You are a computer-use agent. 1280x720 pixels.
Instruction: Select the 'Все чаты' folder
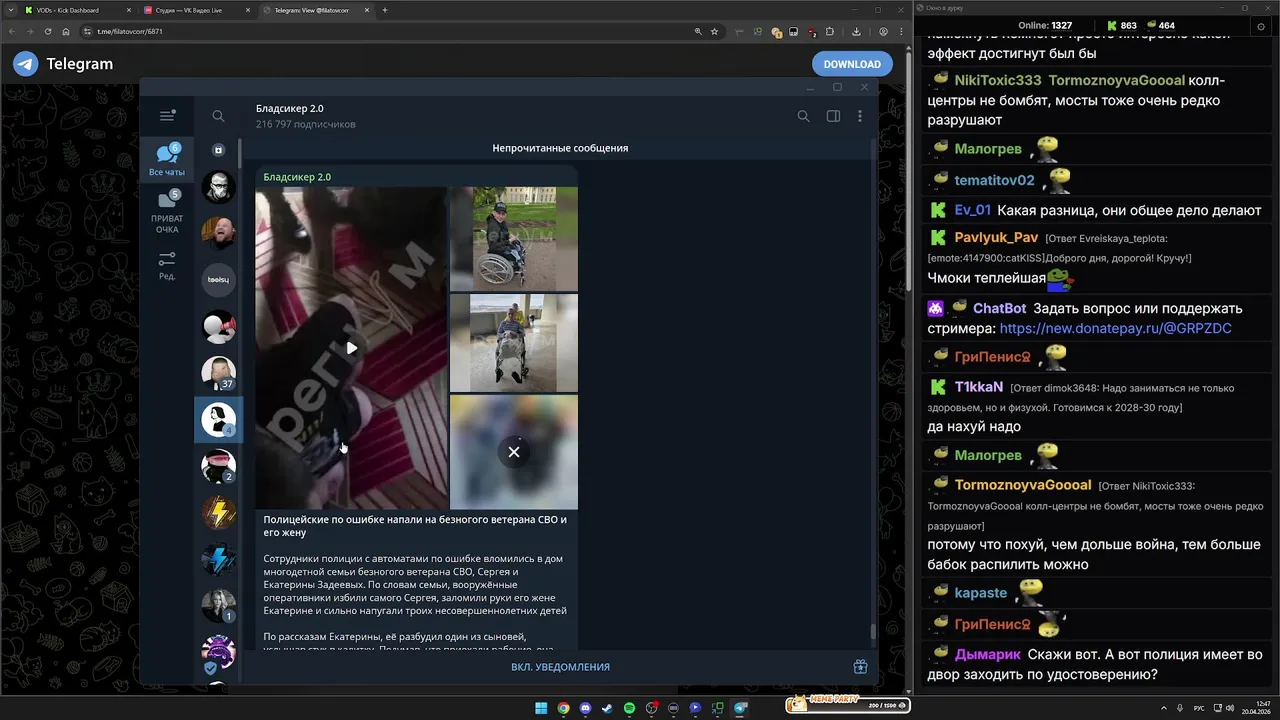(167, 160)
